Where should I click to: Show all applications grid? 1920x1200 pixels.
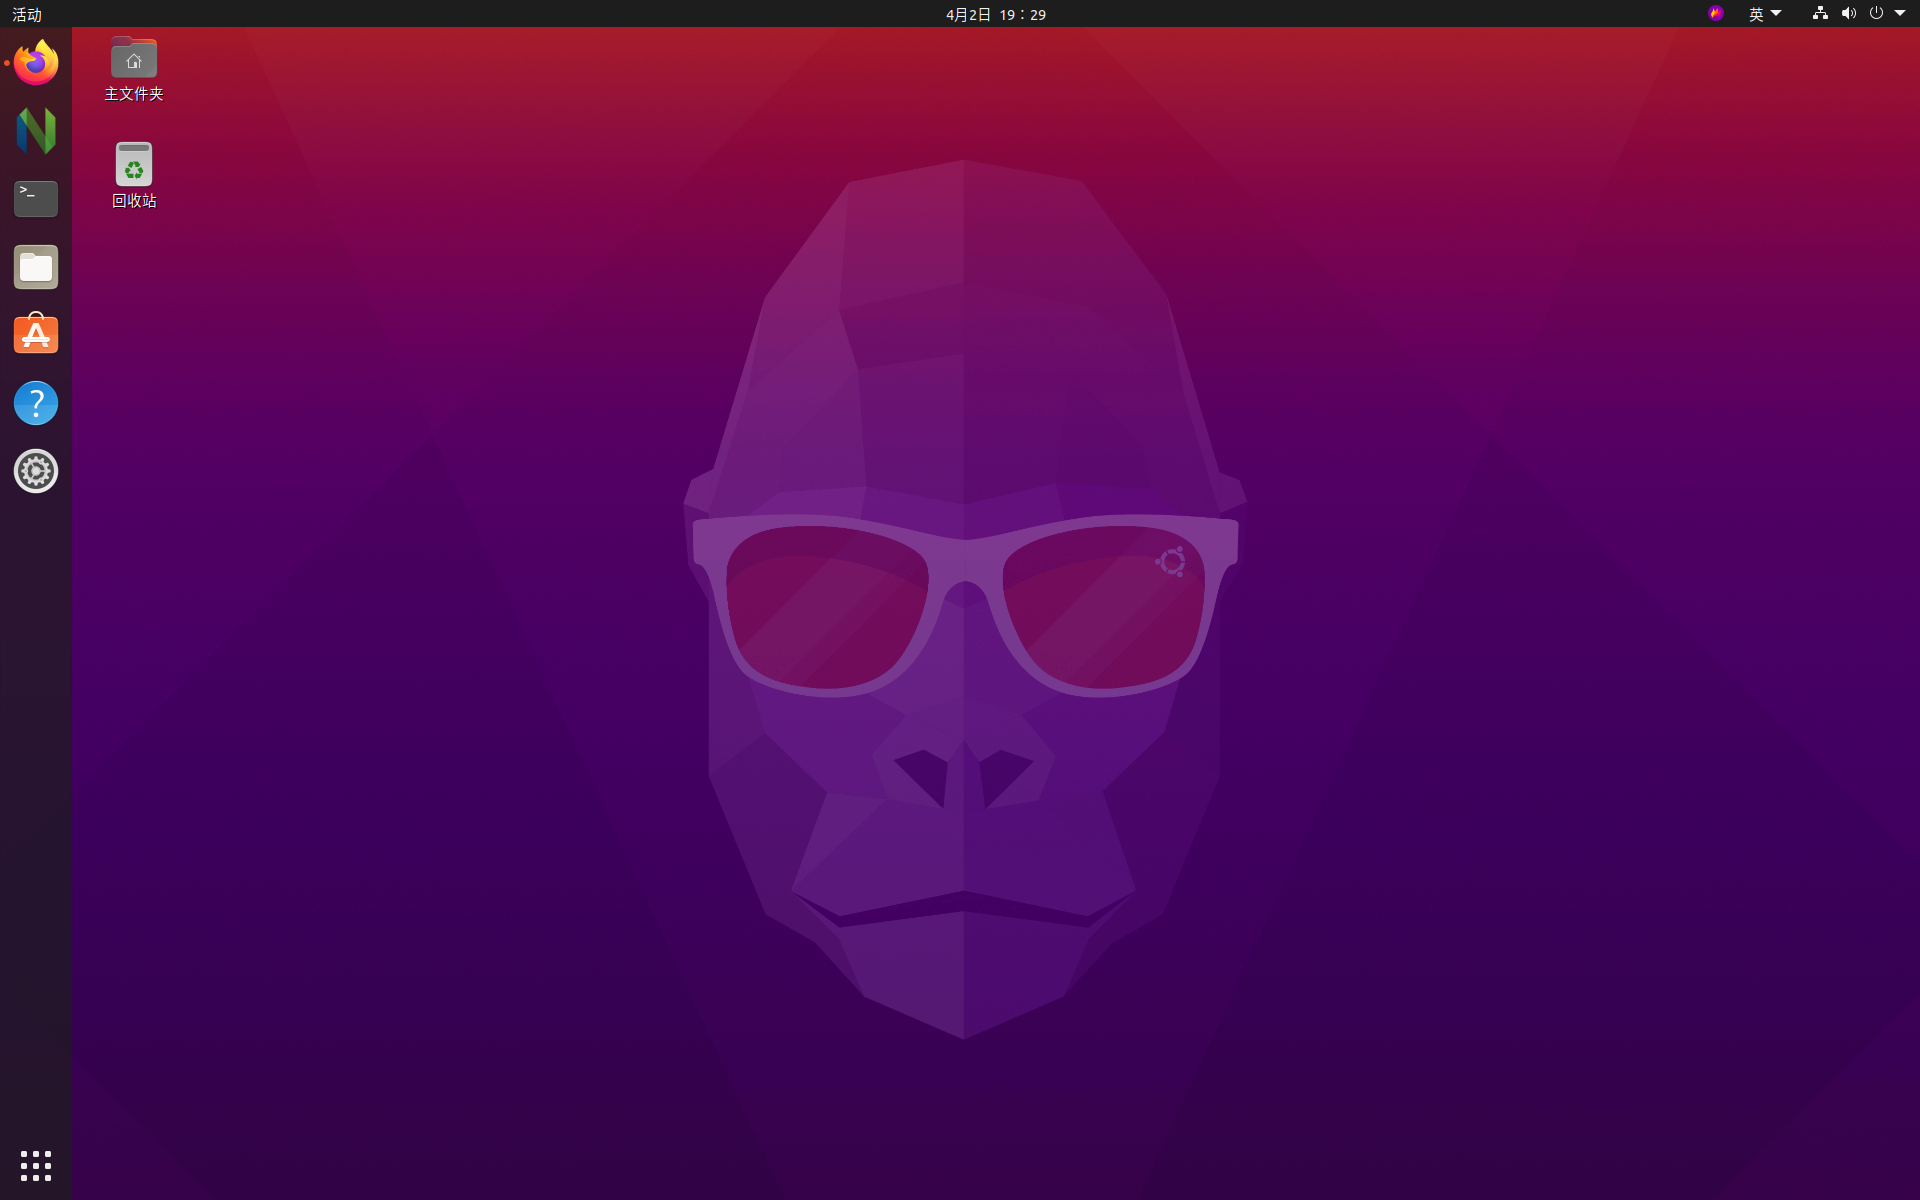[36, 1165]
